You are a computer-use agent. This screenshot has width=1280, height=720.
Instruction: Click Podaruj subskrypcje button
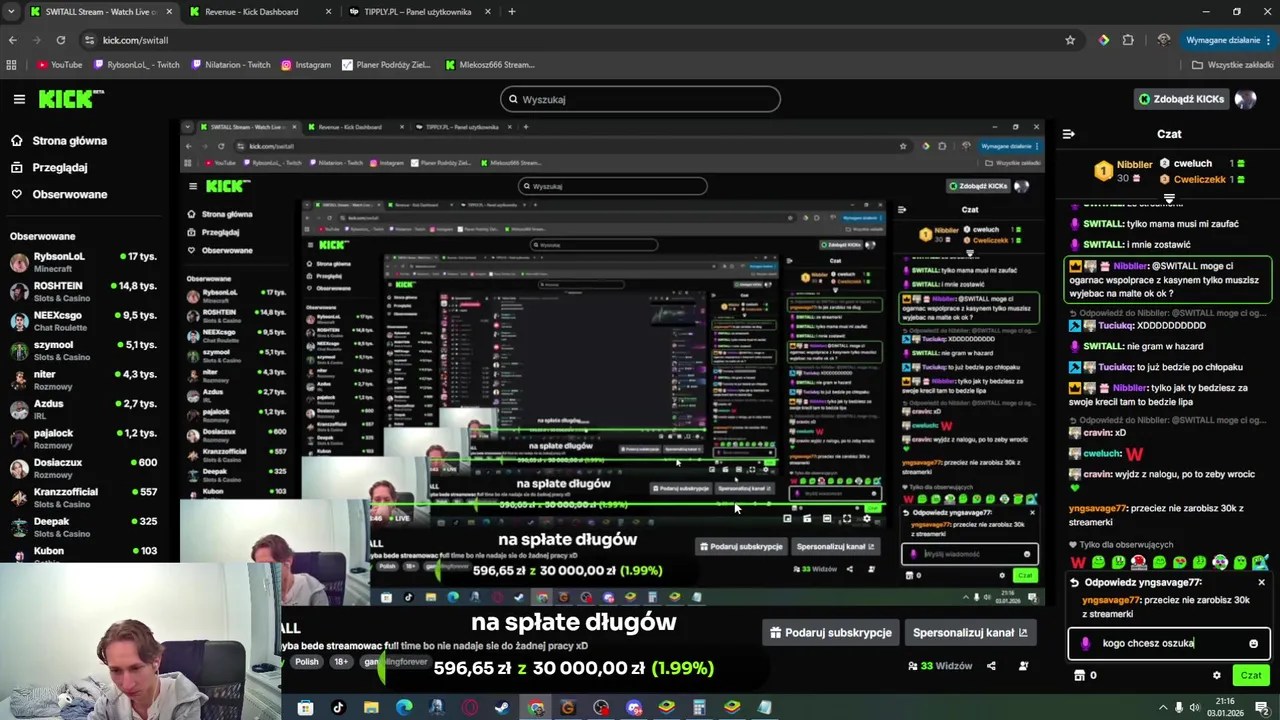click(831, 633)
